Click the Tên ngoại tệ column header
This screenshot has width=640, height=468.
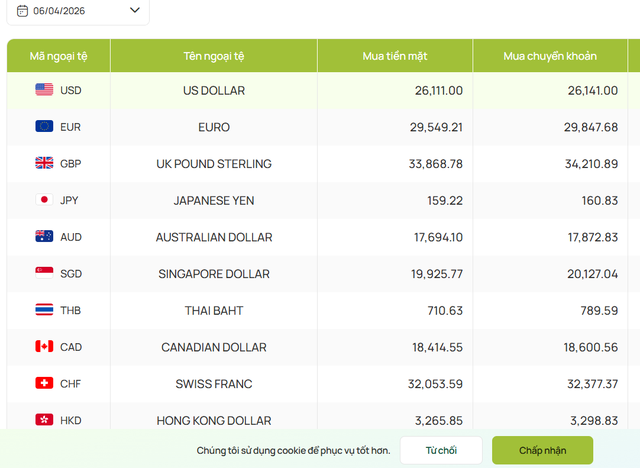pyautogui.click(x=213, y=56)
